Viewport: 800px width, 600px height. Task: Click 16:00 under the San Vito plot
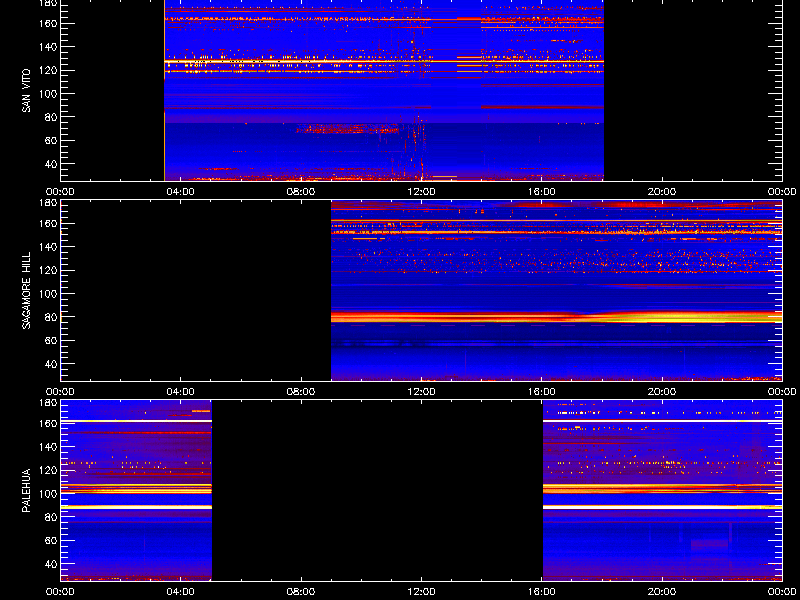click(x=542, y=192)
